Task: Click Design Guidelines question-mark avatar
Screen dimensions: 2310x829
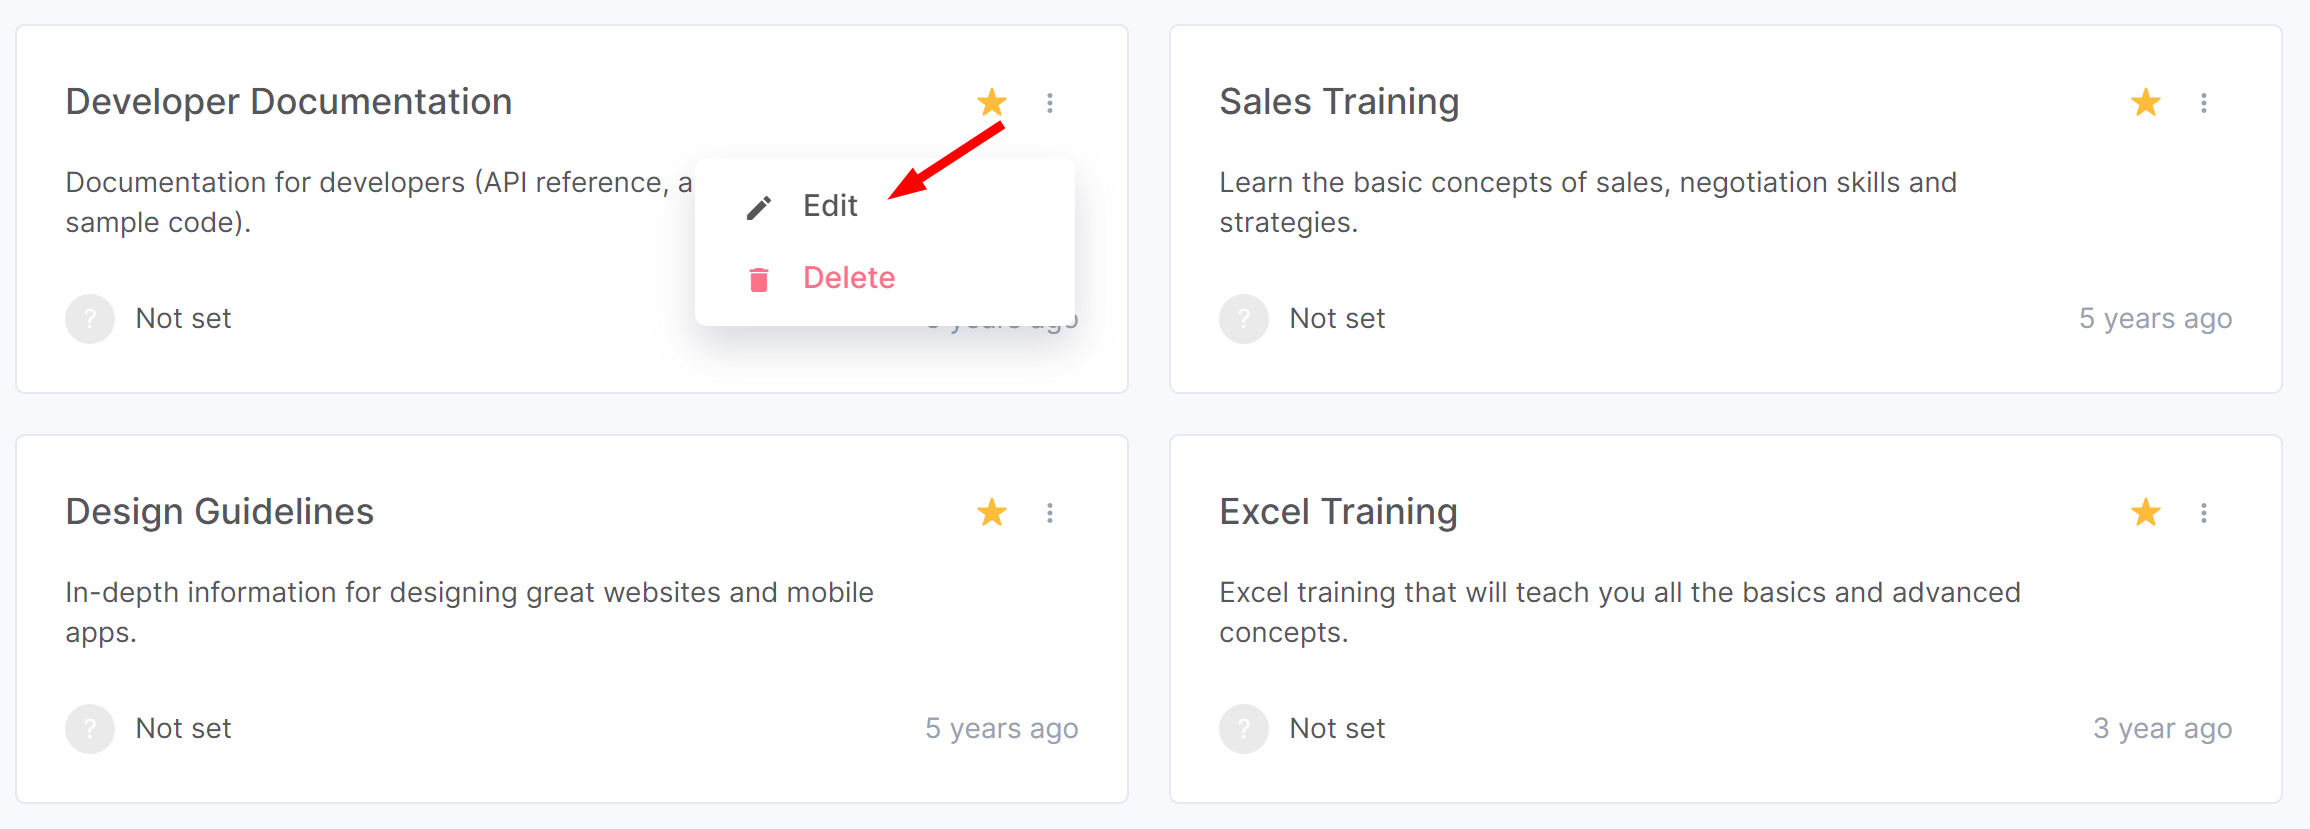Action: pos(90,729)
